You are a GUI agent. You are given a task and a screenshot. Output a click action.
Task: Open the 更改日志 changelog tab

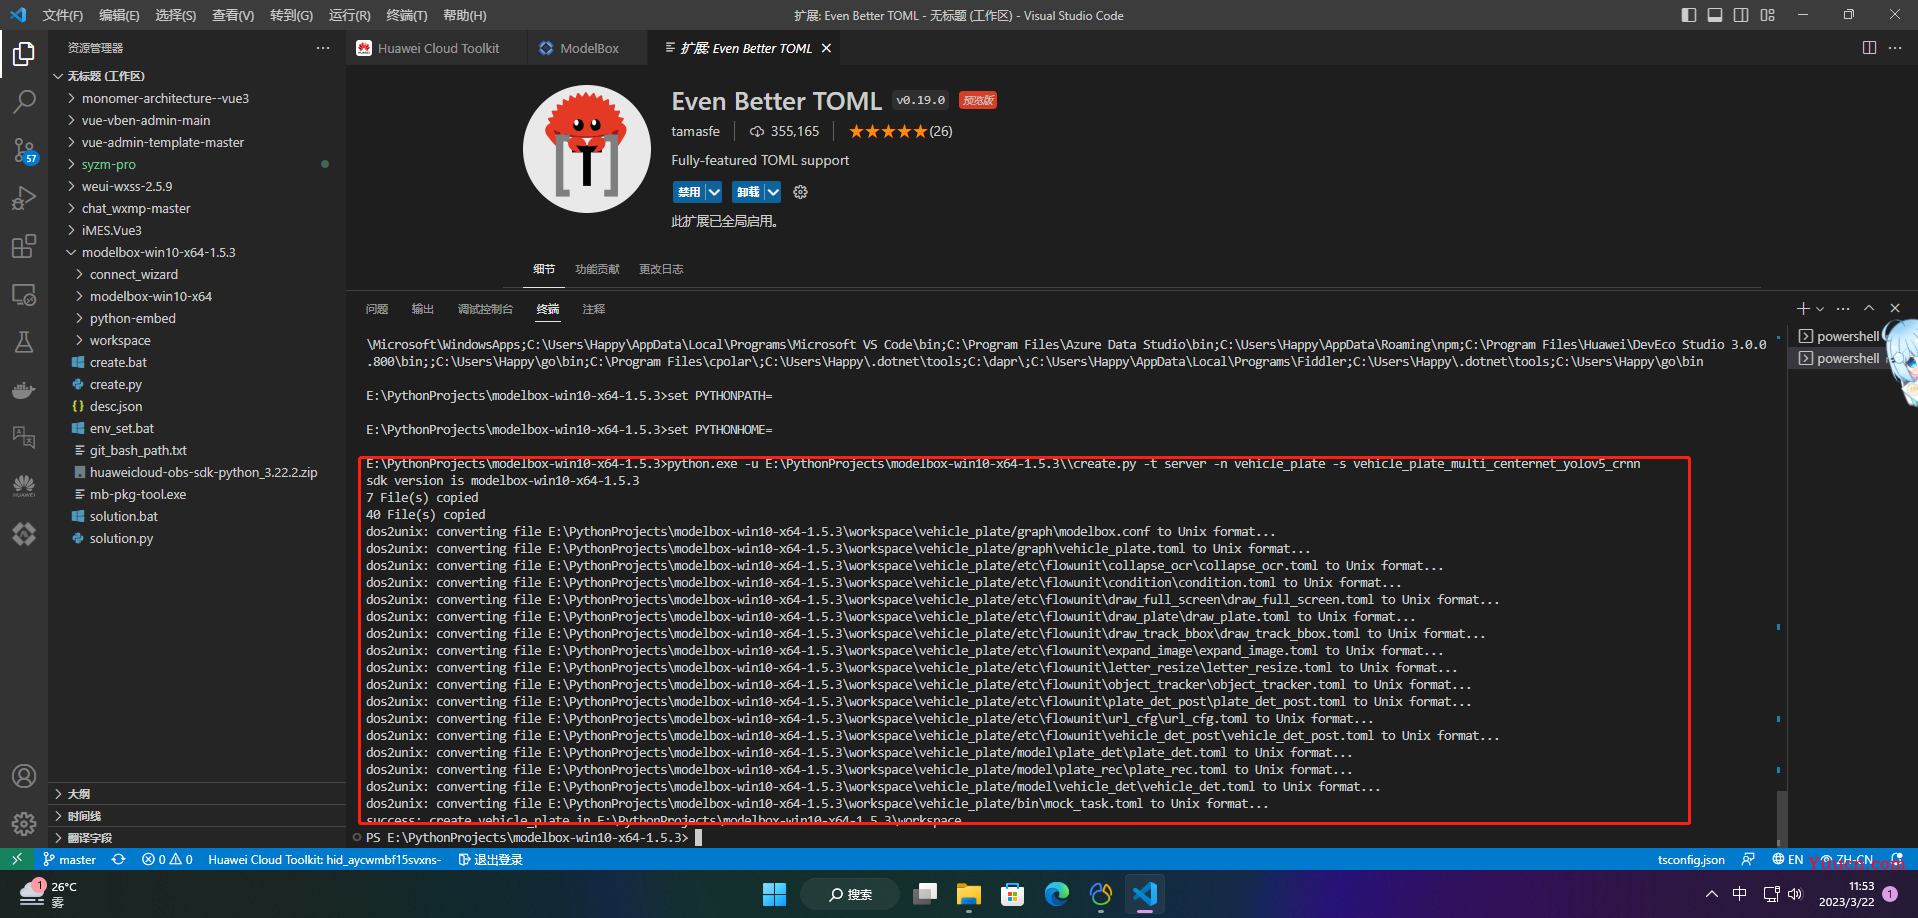(661, 269)
